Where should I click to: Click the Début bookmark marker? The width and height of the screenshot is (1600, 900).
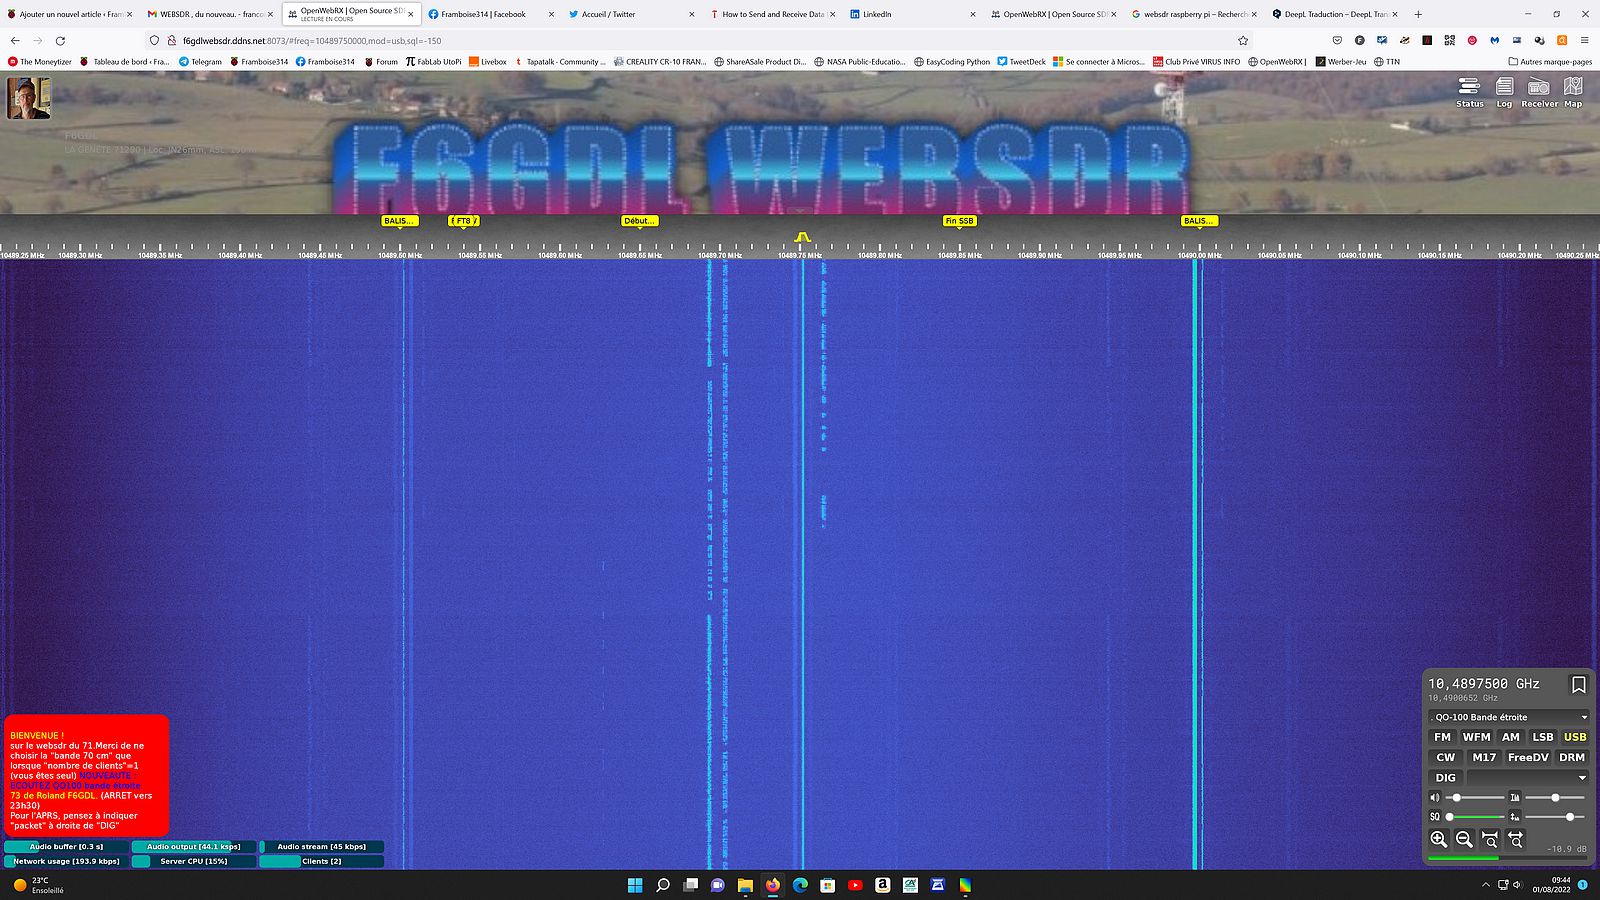639,221
